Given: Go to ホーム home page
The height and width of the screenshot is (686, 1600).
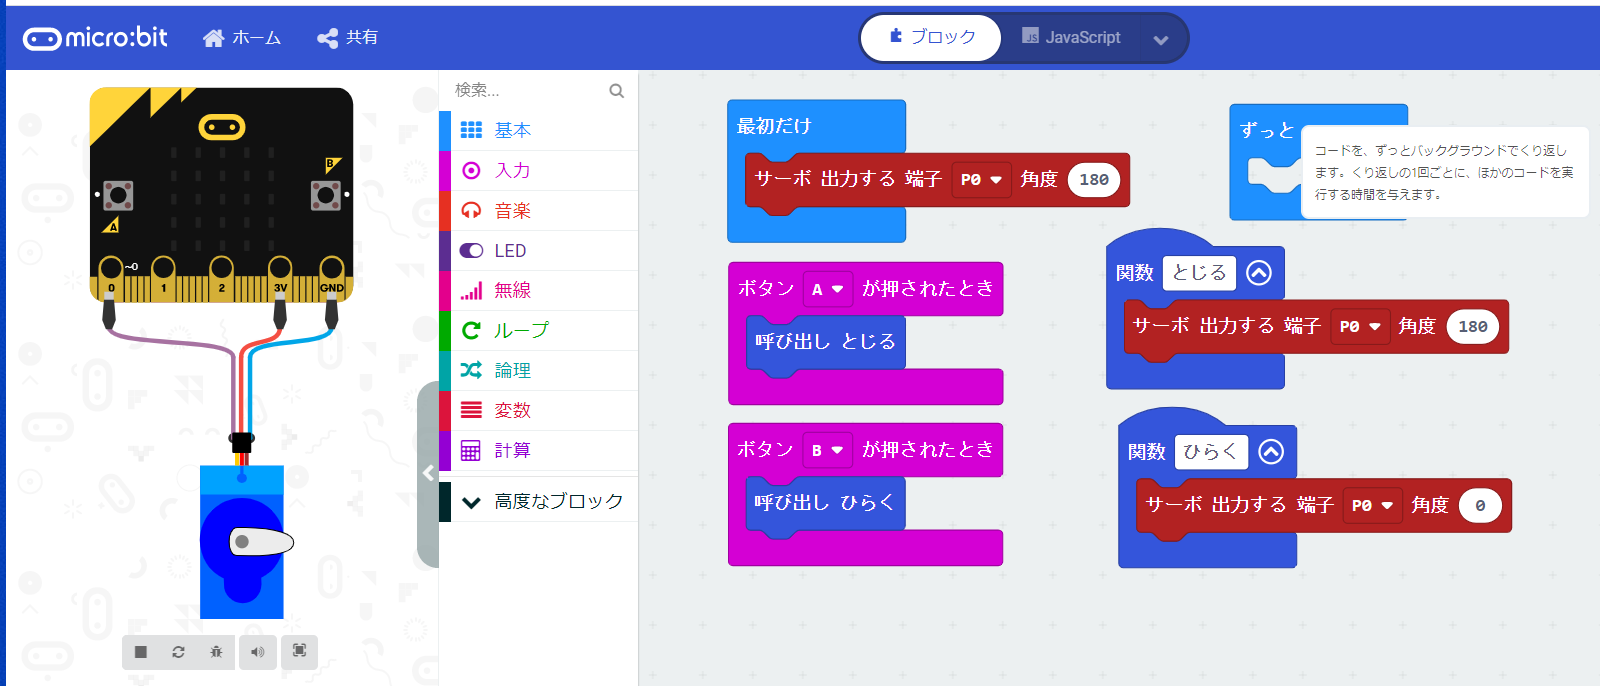Looking at the screenshot, I should click(x=241, y=38).
